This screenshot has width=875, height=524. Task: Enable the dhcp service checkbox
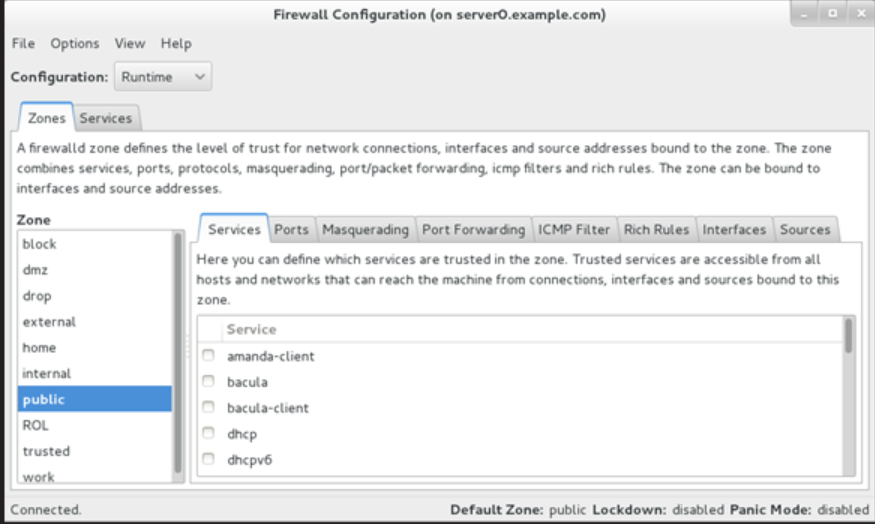[x=208, y=434]
